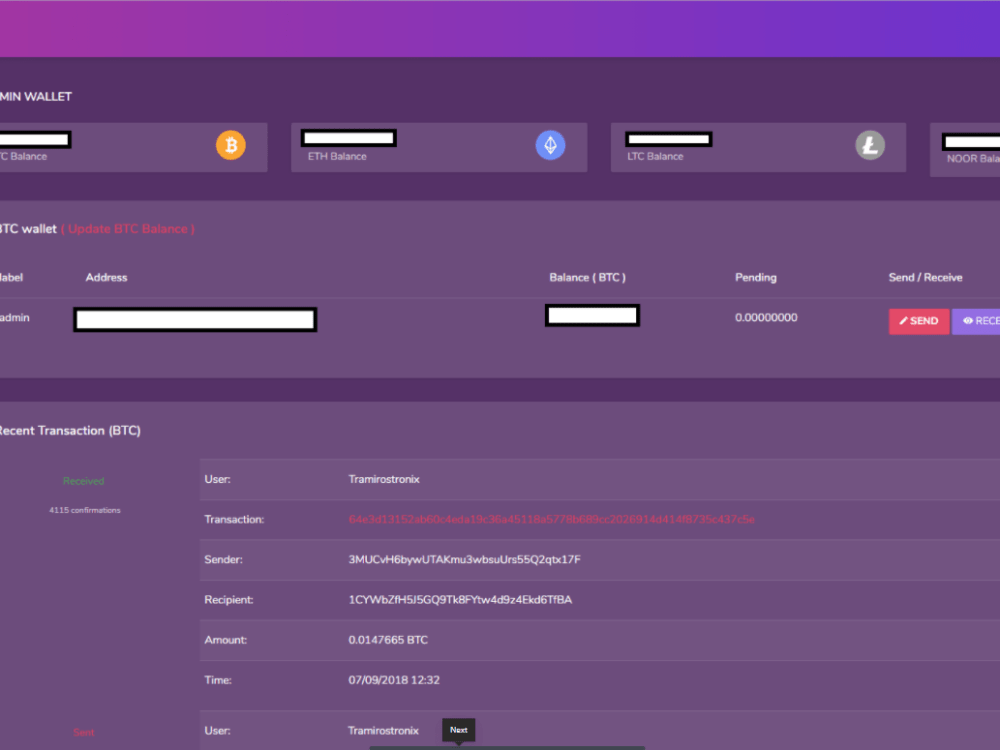Select the admin wallet label

15,318
